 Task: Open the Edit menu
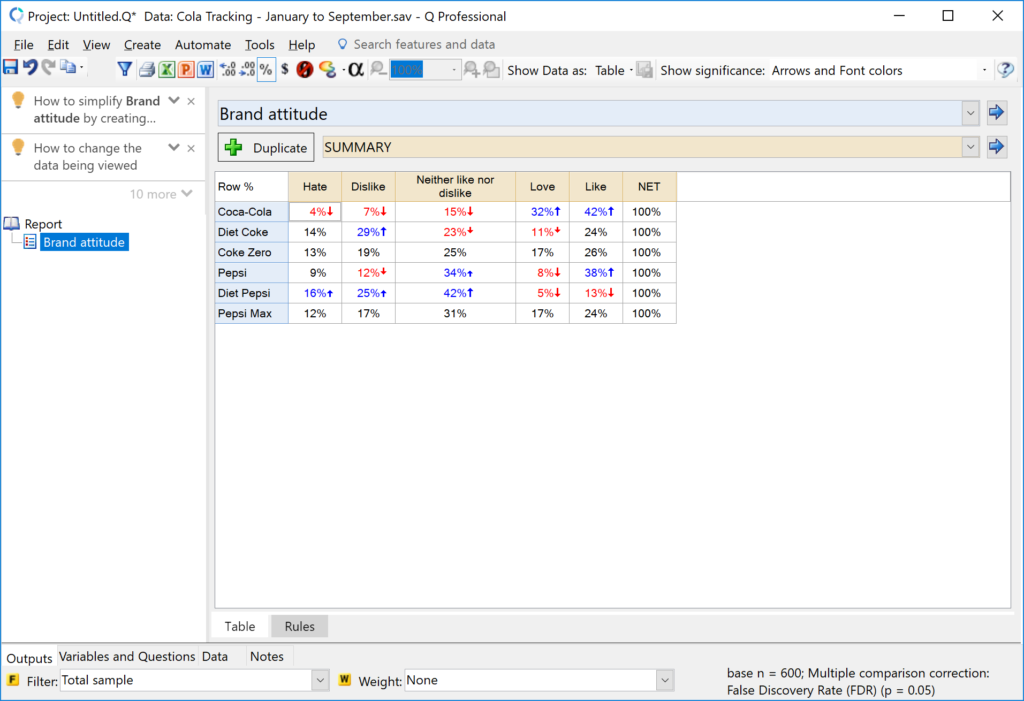pos(58,44)
